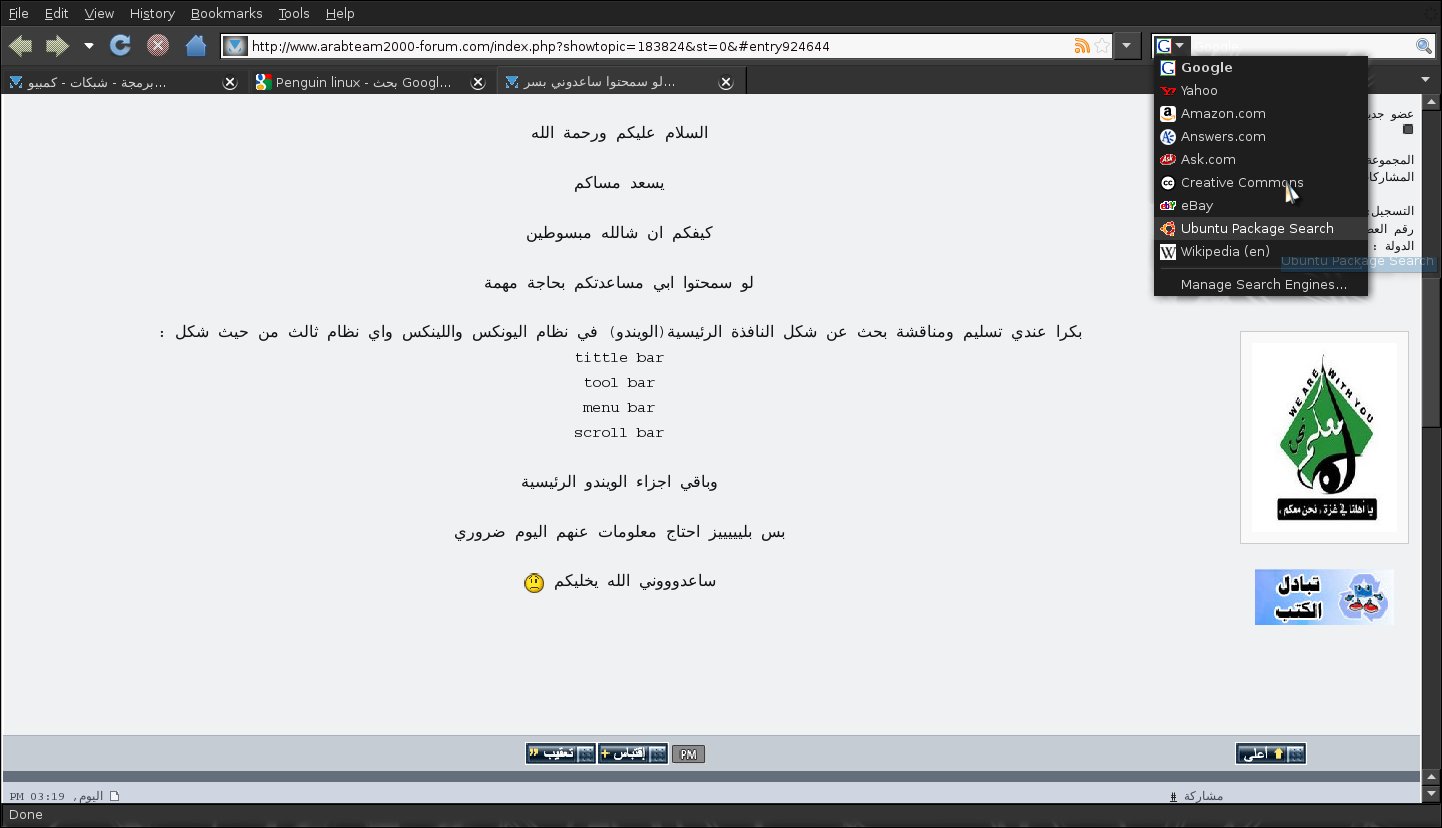
Task: Click the PM button below the post
Action: tap(688, 754)
